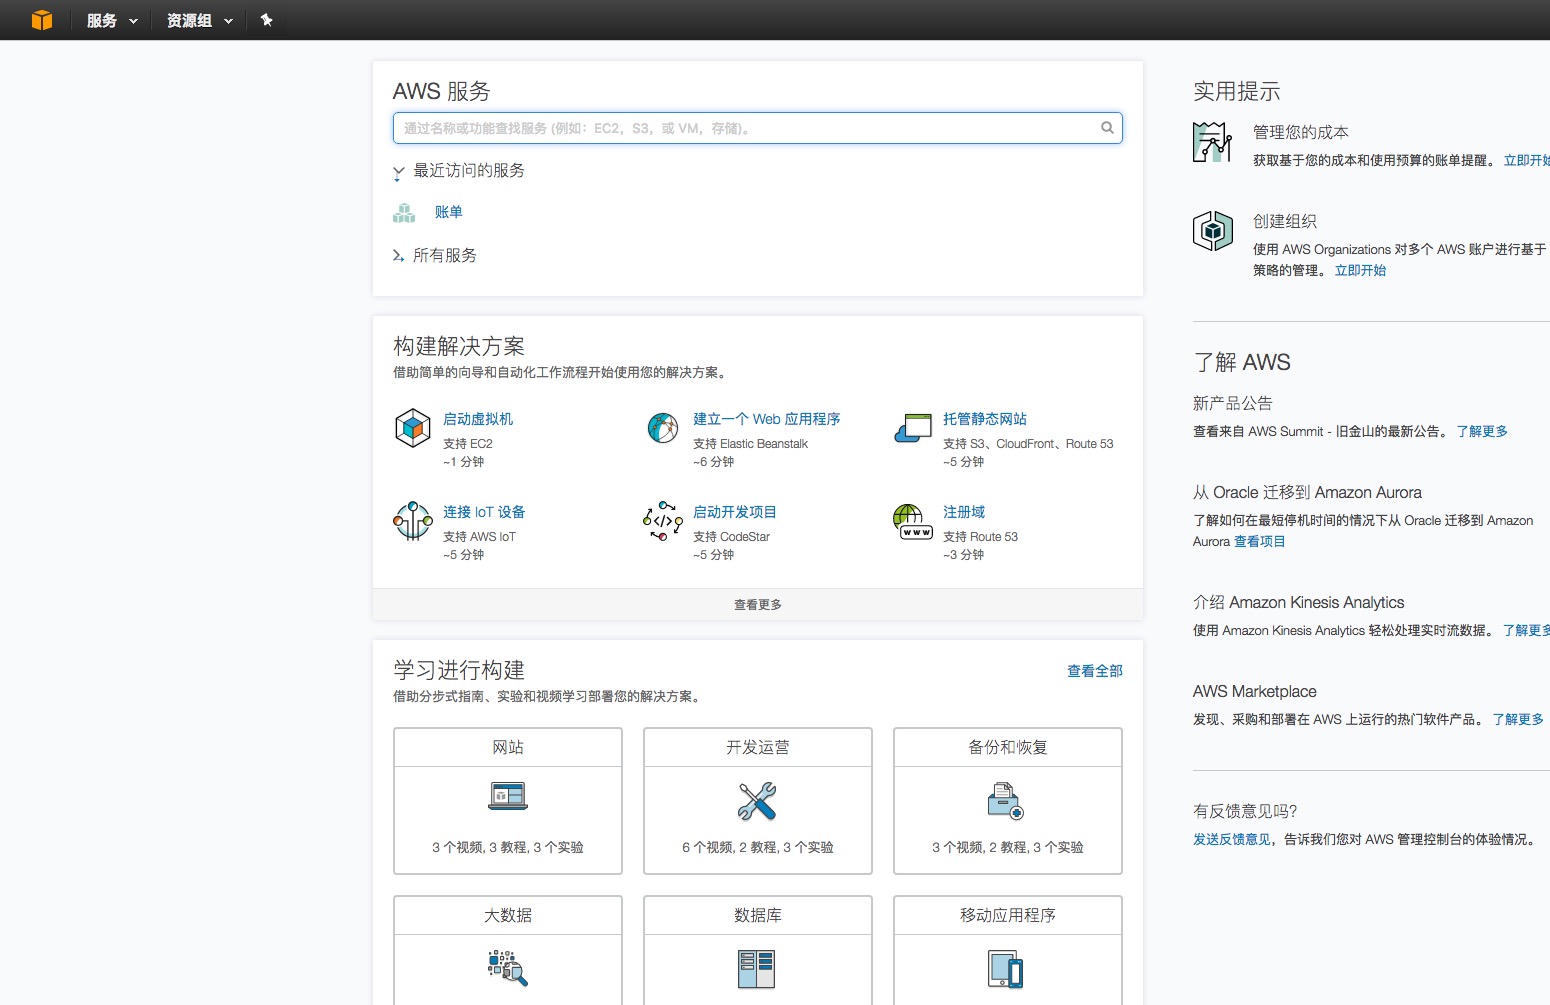Open the 网站 learning card title

coord(508,747)
